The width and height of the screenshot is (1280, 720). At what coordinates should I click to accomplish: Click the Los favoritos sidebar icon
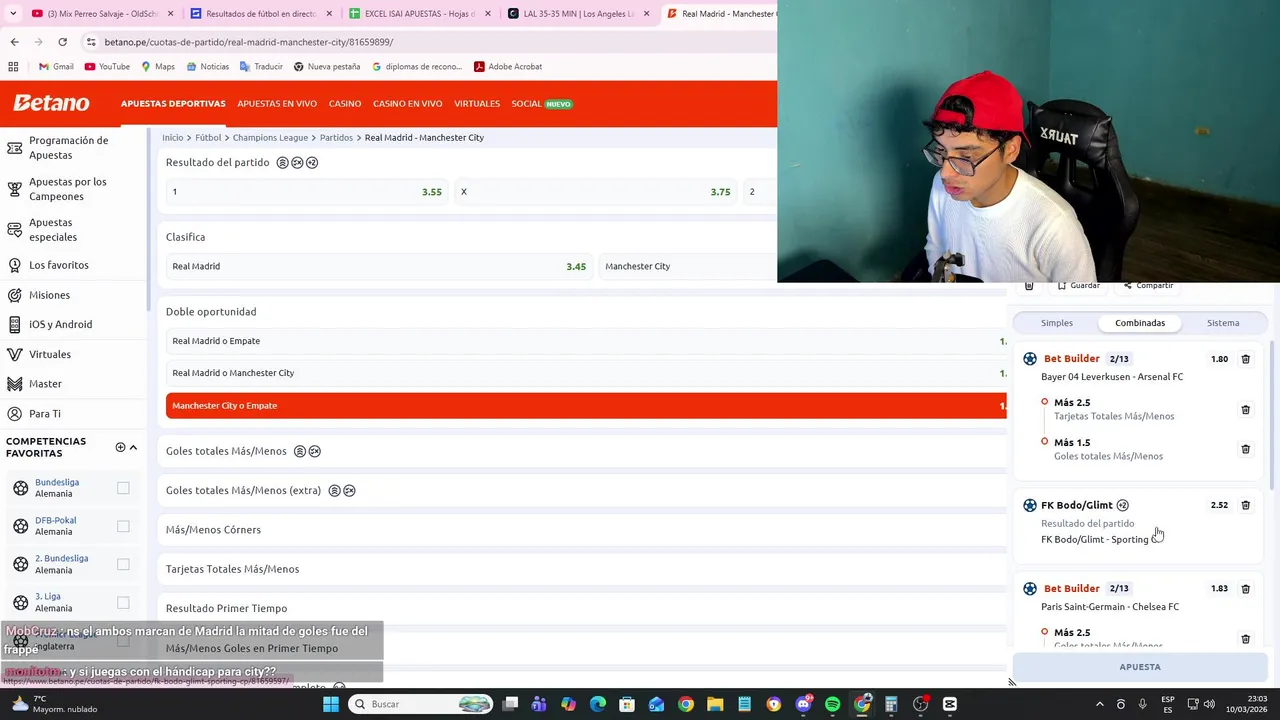[14, 265]
